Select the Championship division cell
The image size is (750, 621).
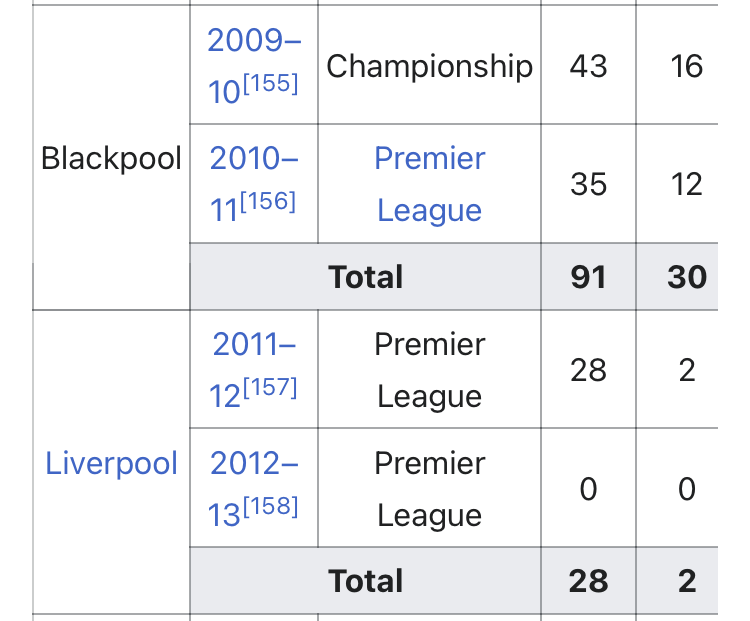coord(430,65)
